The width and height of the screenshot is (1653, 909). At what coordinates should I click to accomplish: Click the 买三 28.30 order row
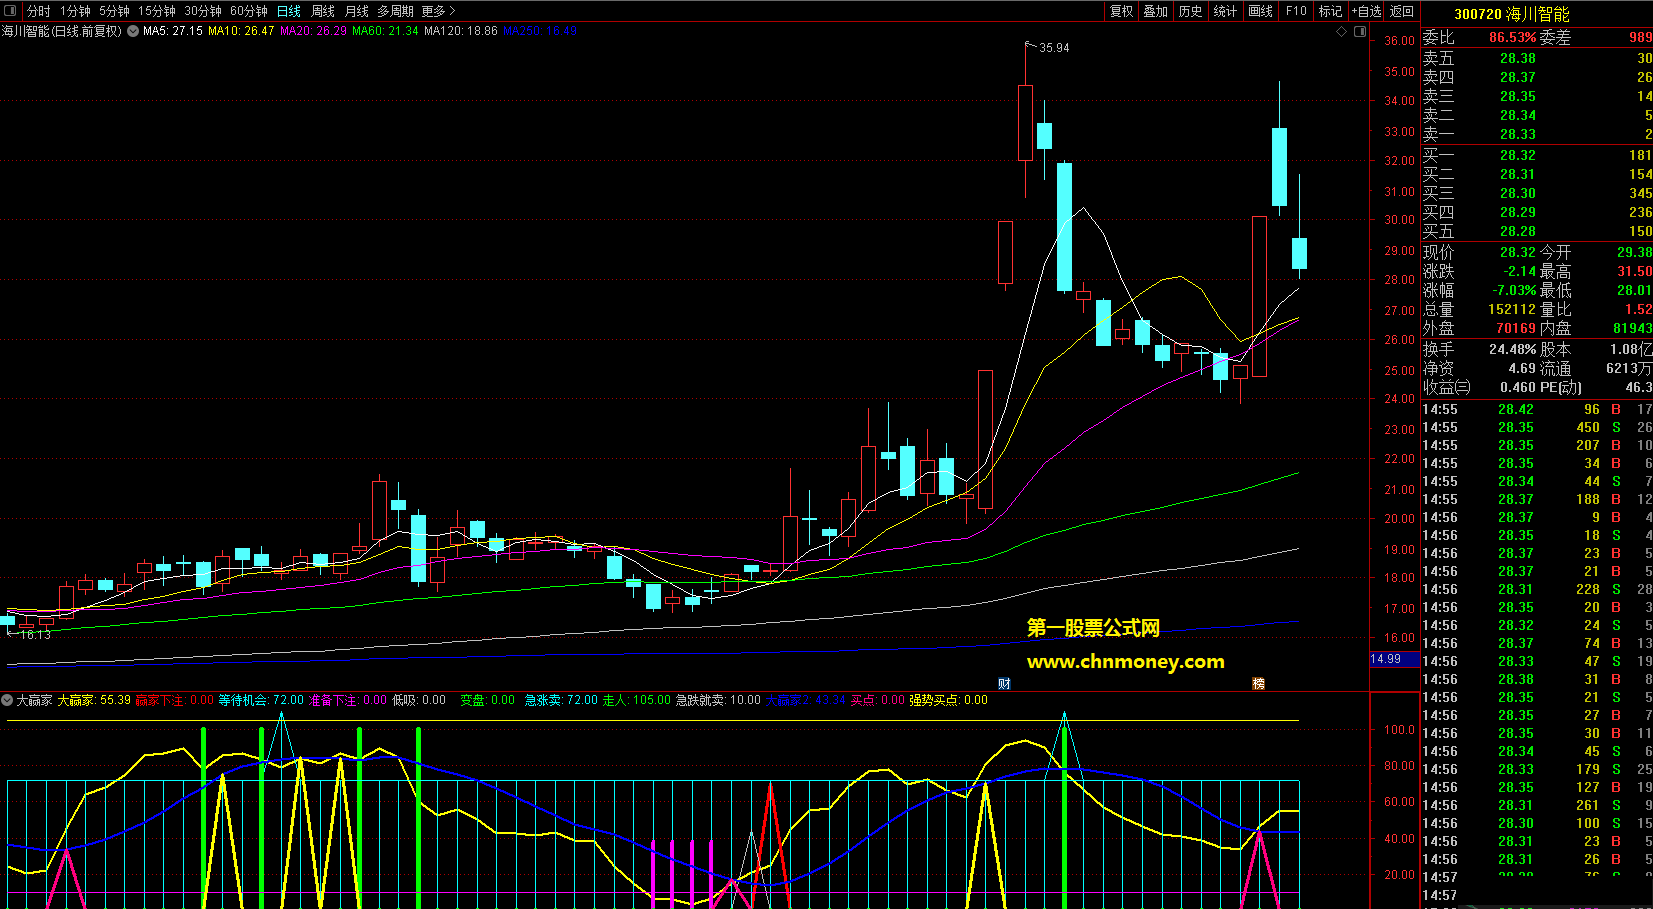tap(1537, 193)
